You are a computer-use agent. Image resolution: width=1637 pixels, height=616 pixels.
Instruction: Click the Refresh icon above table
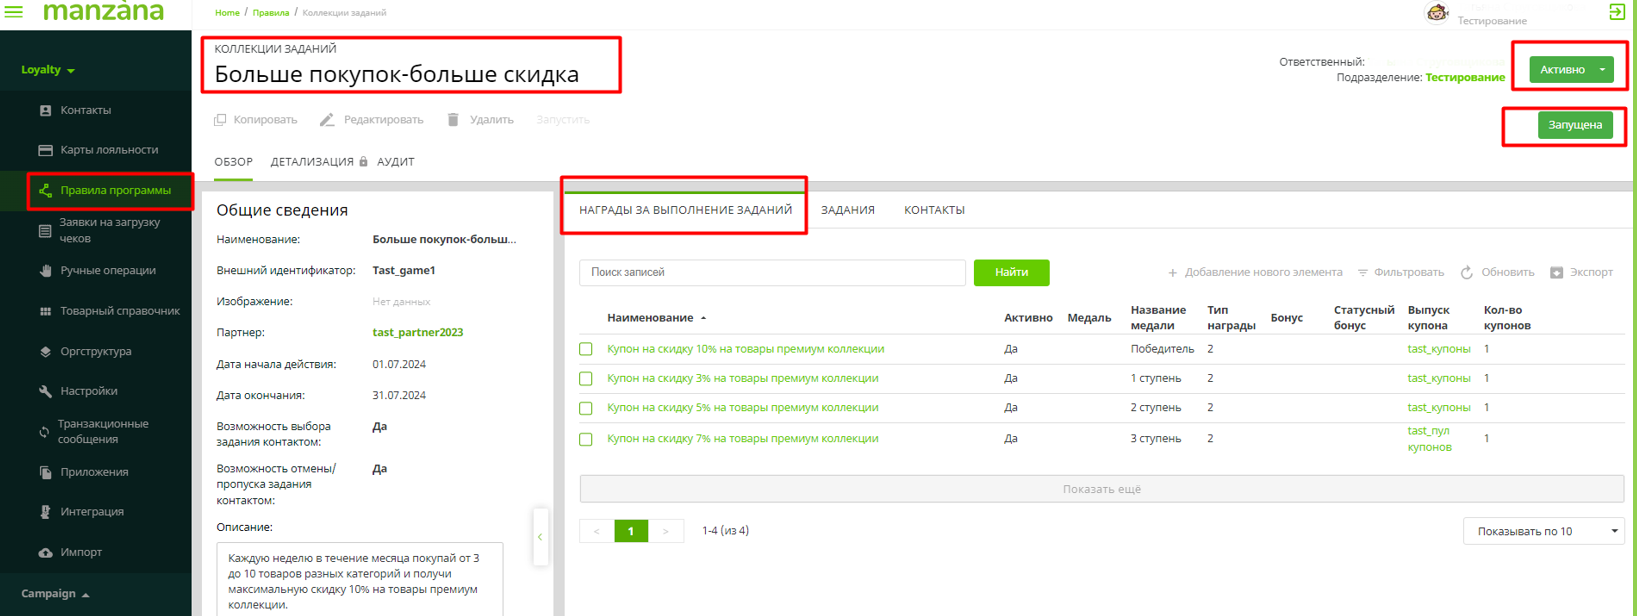click(1467, 273)
